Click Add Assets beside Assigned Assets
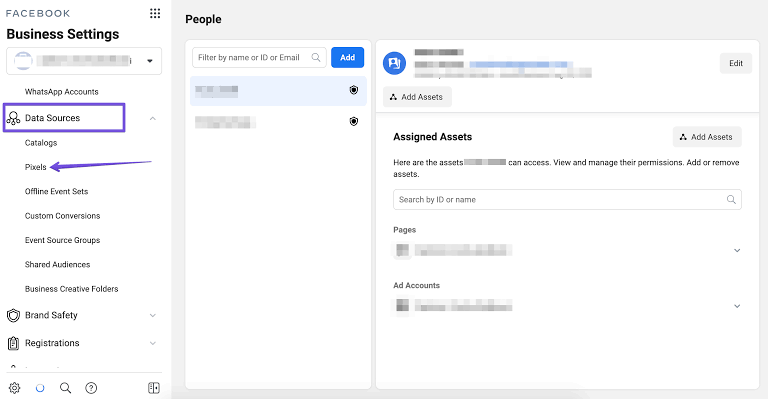 coord(707,137)
